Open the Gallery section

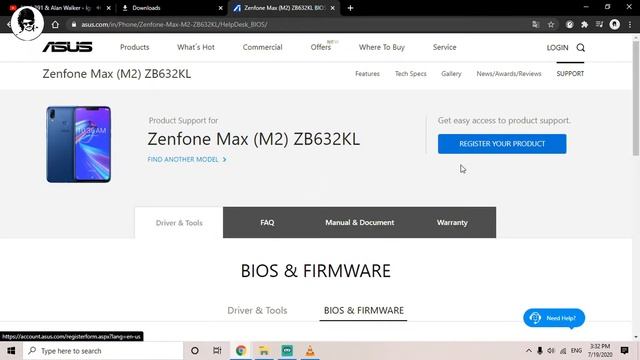(x=451, y=74)
